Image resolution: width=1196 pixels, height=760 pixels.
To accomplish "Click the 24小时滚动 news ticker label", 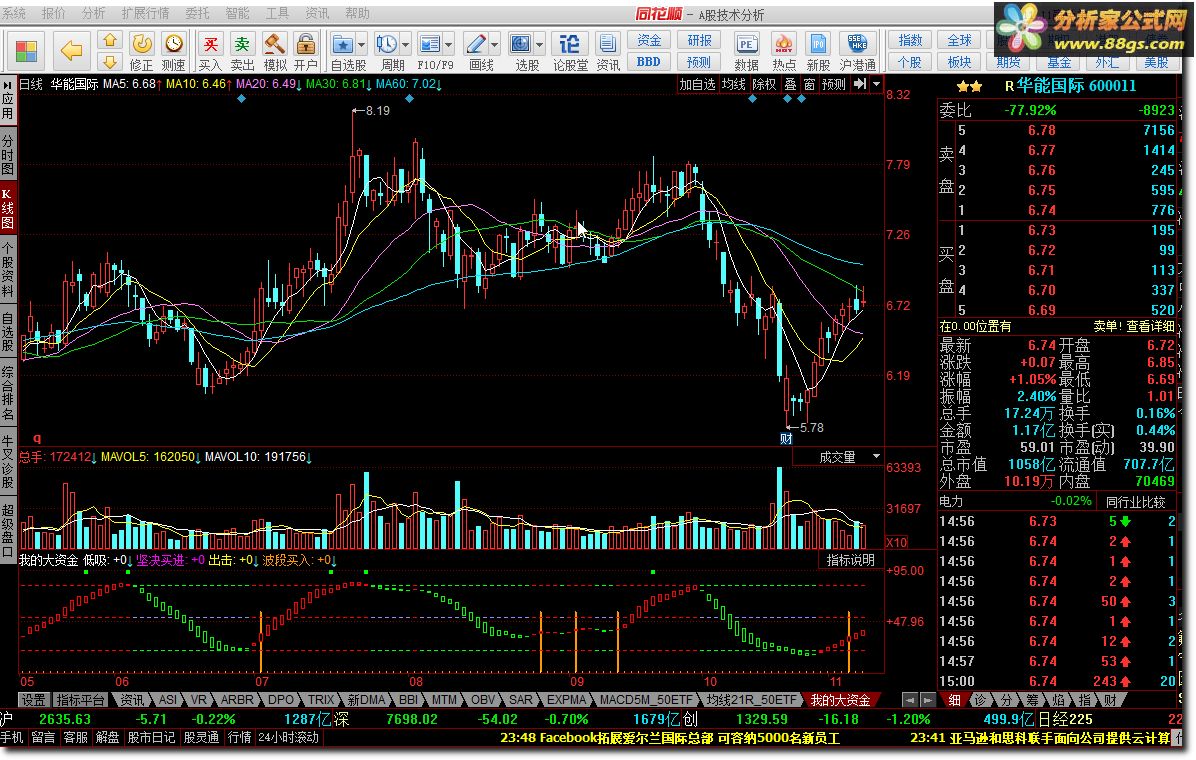I will [288, 737].
